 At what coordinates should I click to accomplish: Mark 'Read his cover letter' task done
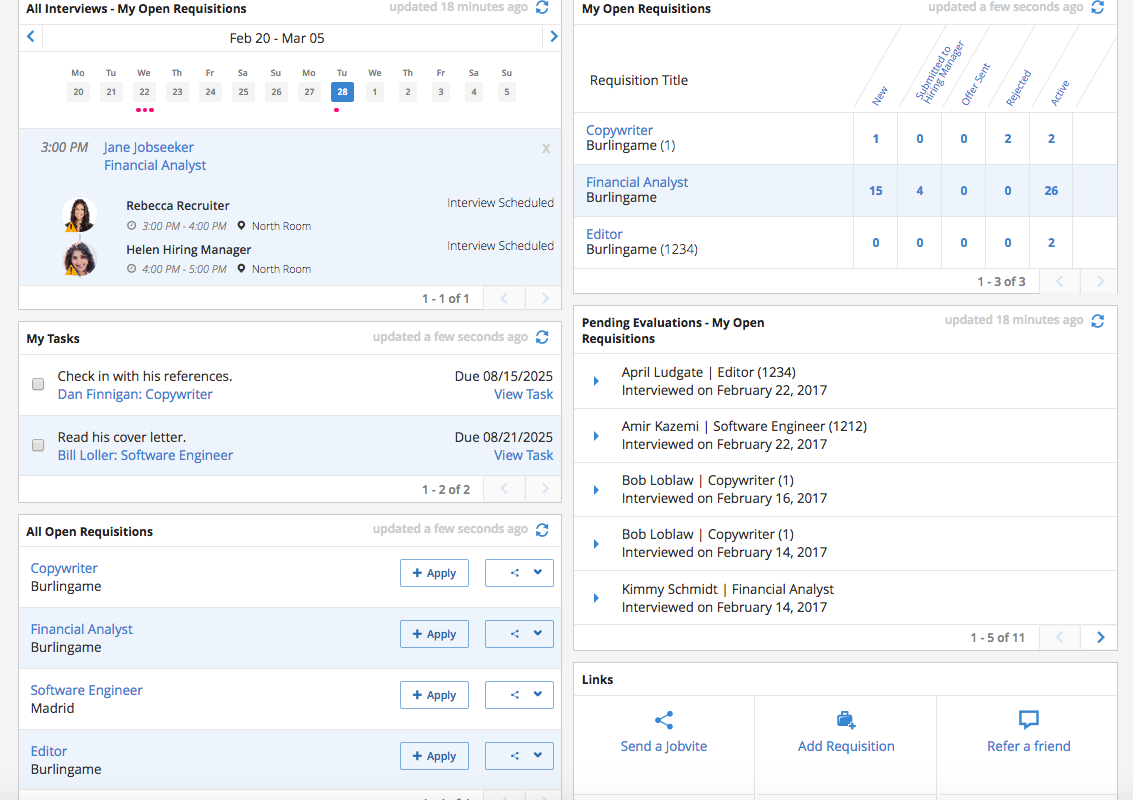(38, 445)
